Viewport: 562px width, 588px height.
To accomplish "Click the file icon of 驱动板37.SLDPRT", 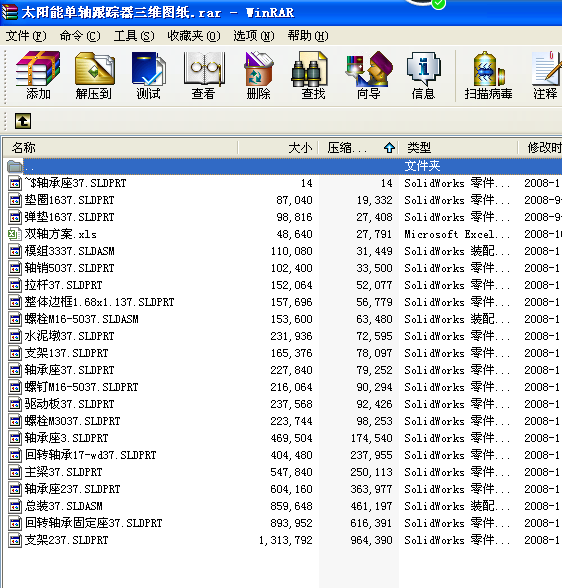I will point(15,404).
